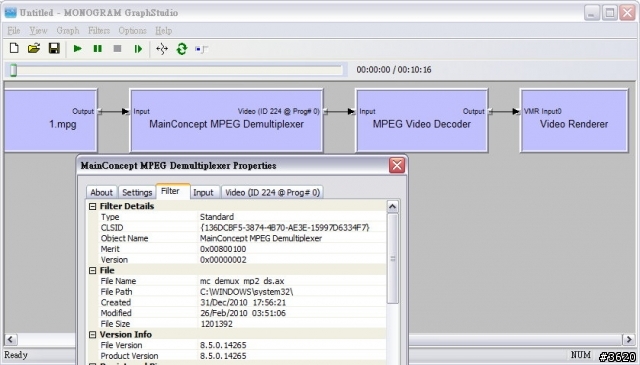Click the direct connect mode arrows icon
The height and width of the screenshot is (365, 640).
[x=162, y=49]
